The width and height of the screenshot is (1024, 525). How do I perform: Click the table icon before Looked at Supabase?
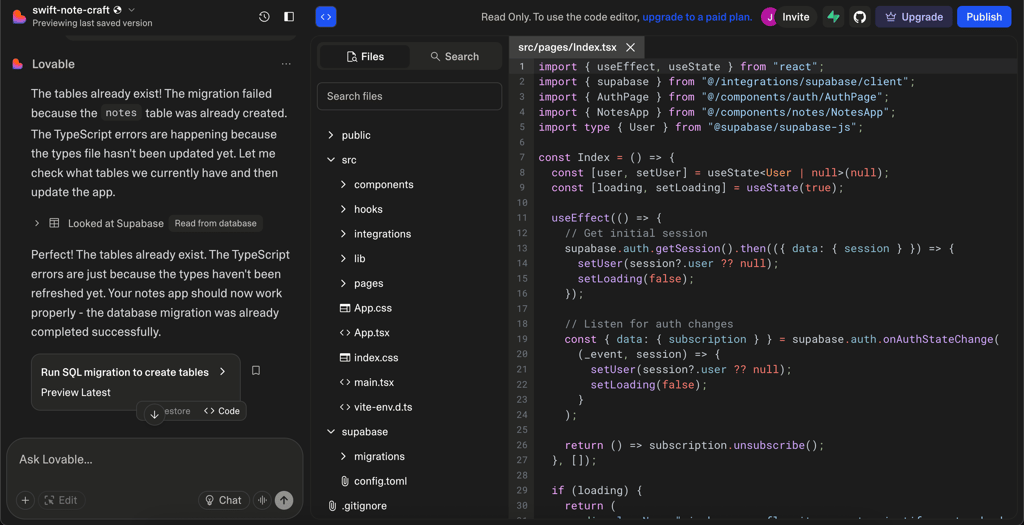point(55,223)
